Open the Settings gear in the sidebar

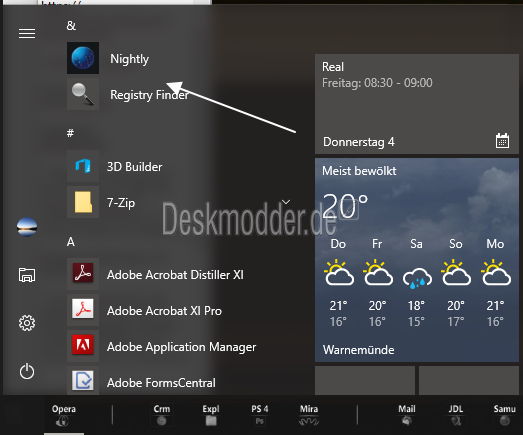27,323
